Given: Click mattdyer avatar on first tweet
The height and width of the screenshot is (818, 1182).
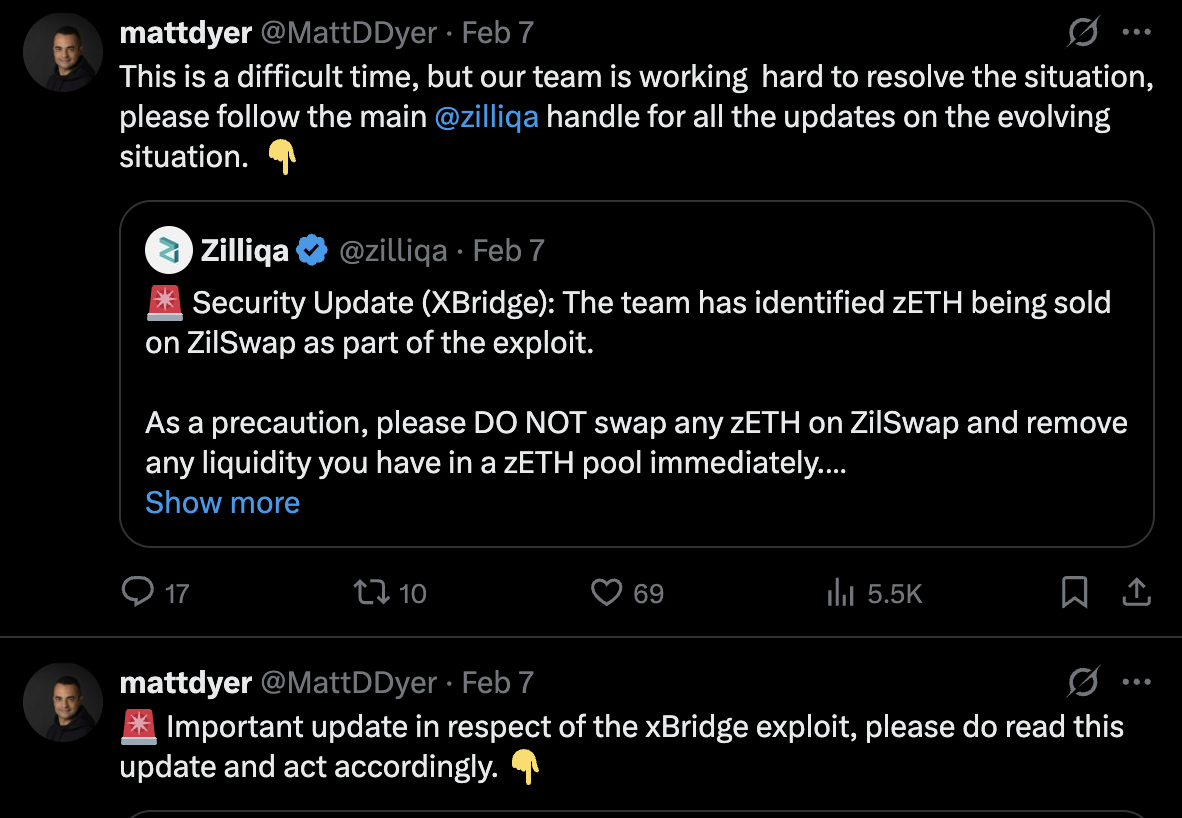Looking at the screenshot, I should click(x=63, y=53).
